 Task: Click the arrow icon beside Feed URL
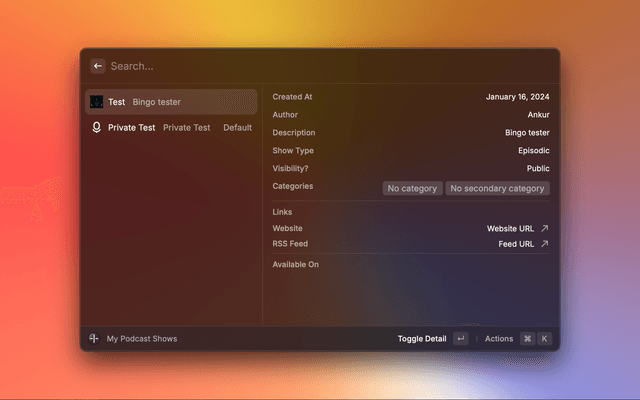545,244
